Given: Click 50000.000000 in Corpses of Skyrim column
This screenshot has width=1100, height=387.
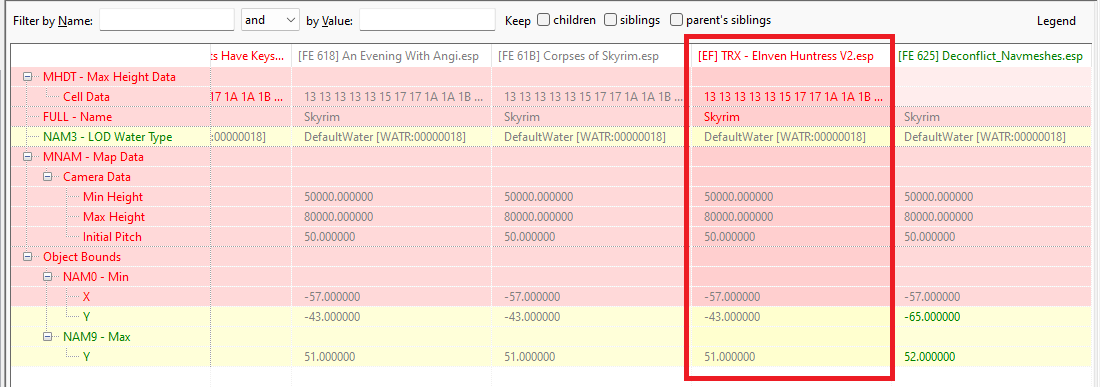Looking at the screenshot, I should pyautogui.click(x=538, y=197).
